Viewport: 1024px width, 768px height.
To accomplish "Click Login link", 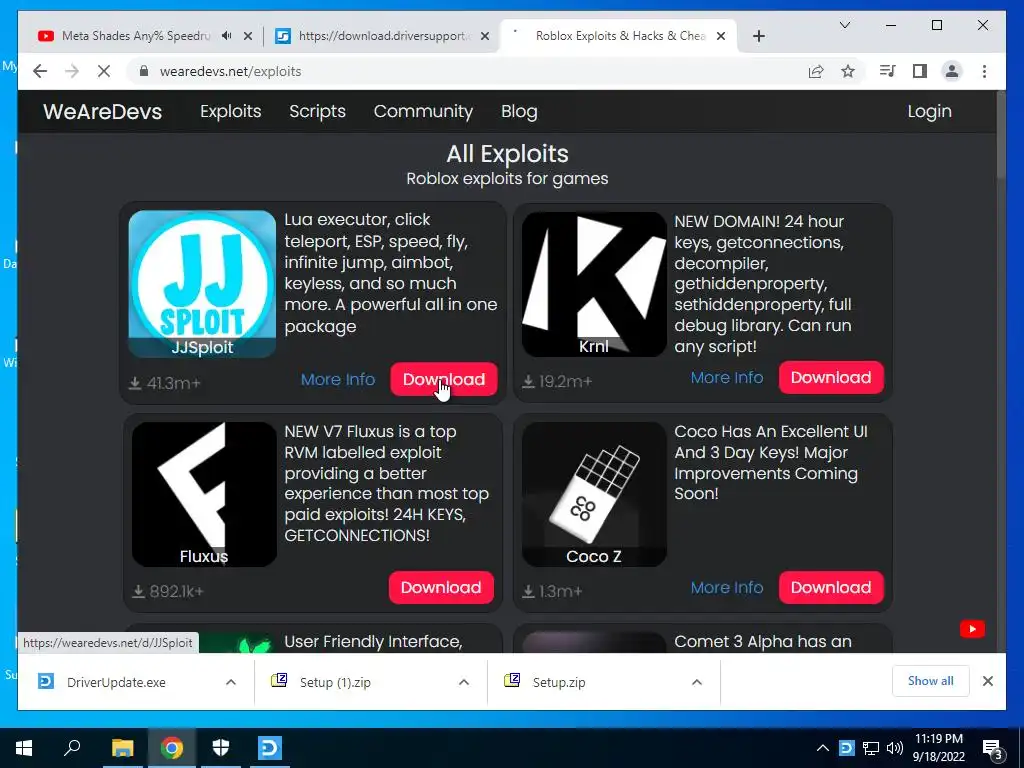I will (x=929, y=111).
